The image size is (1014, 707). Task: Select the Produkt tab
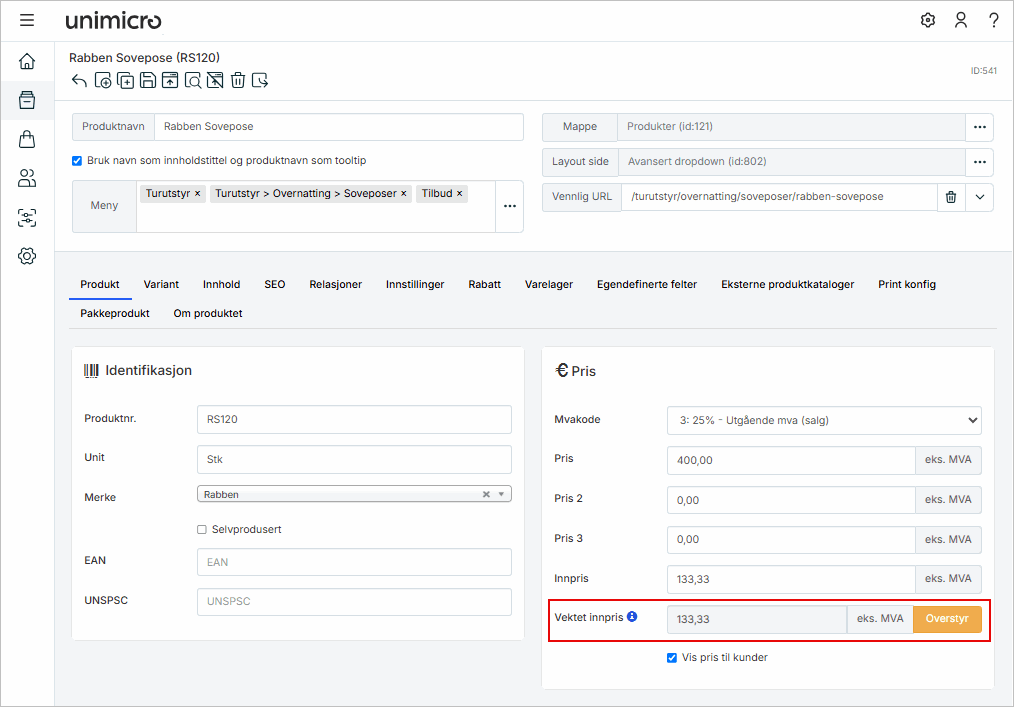coord(100,285)
